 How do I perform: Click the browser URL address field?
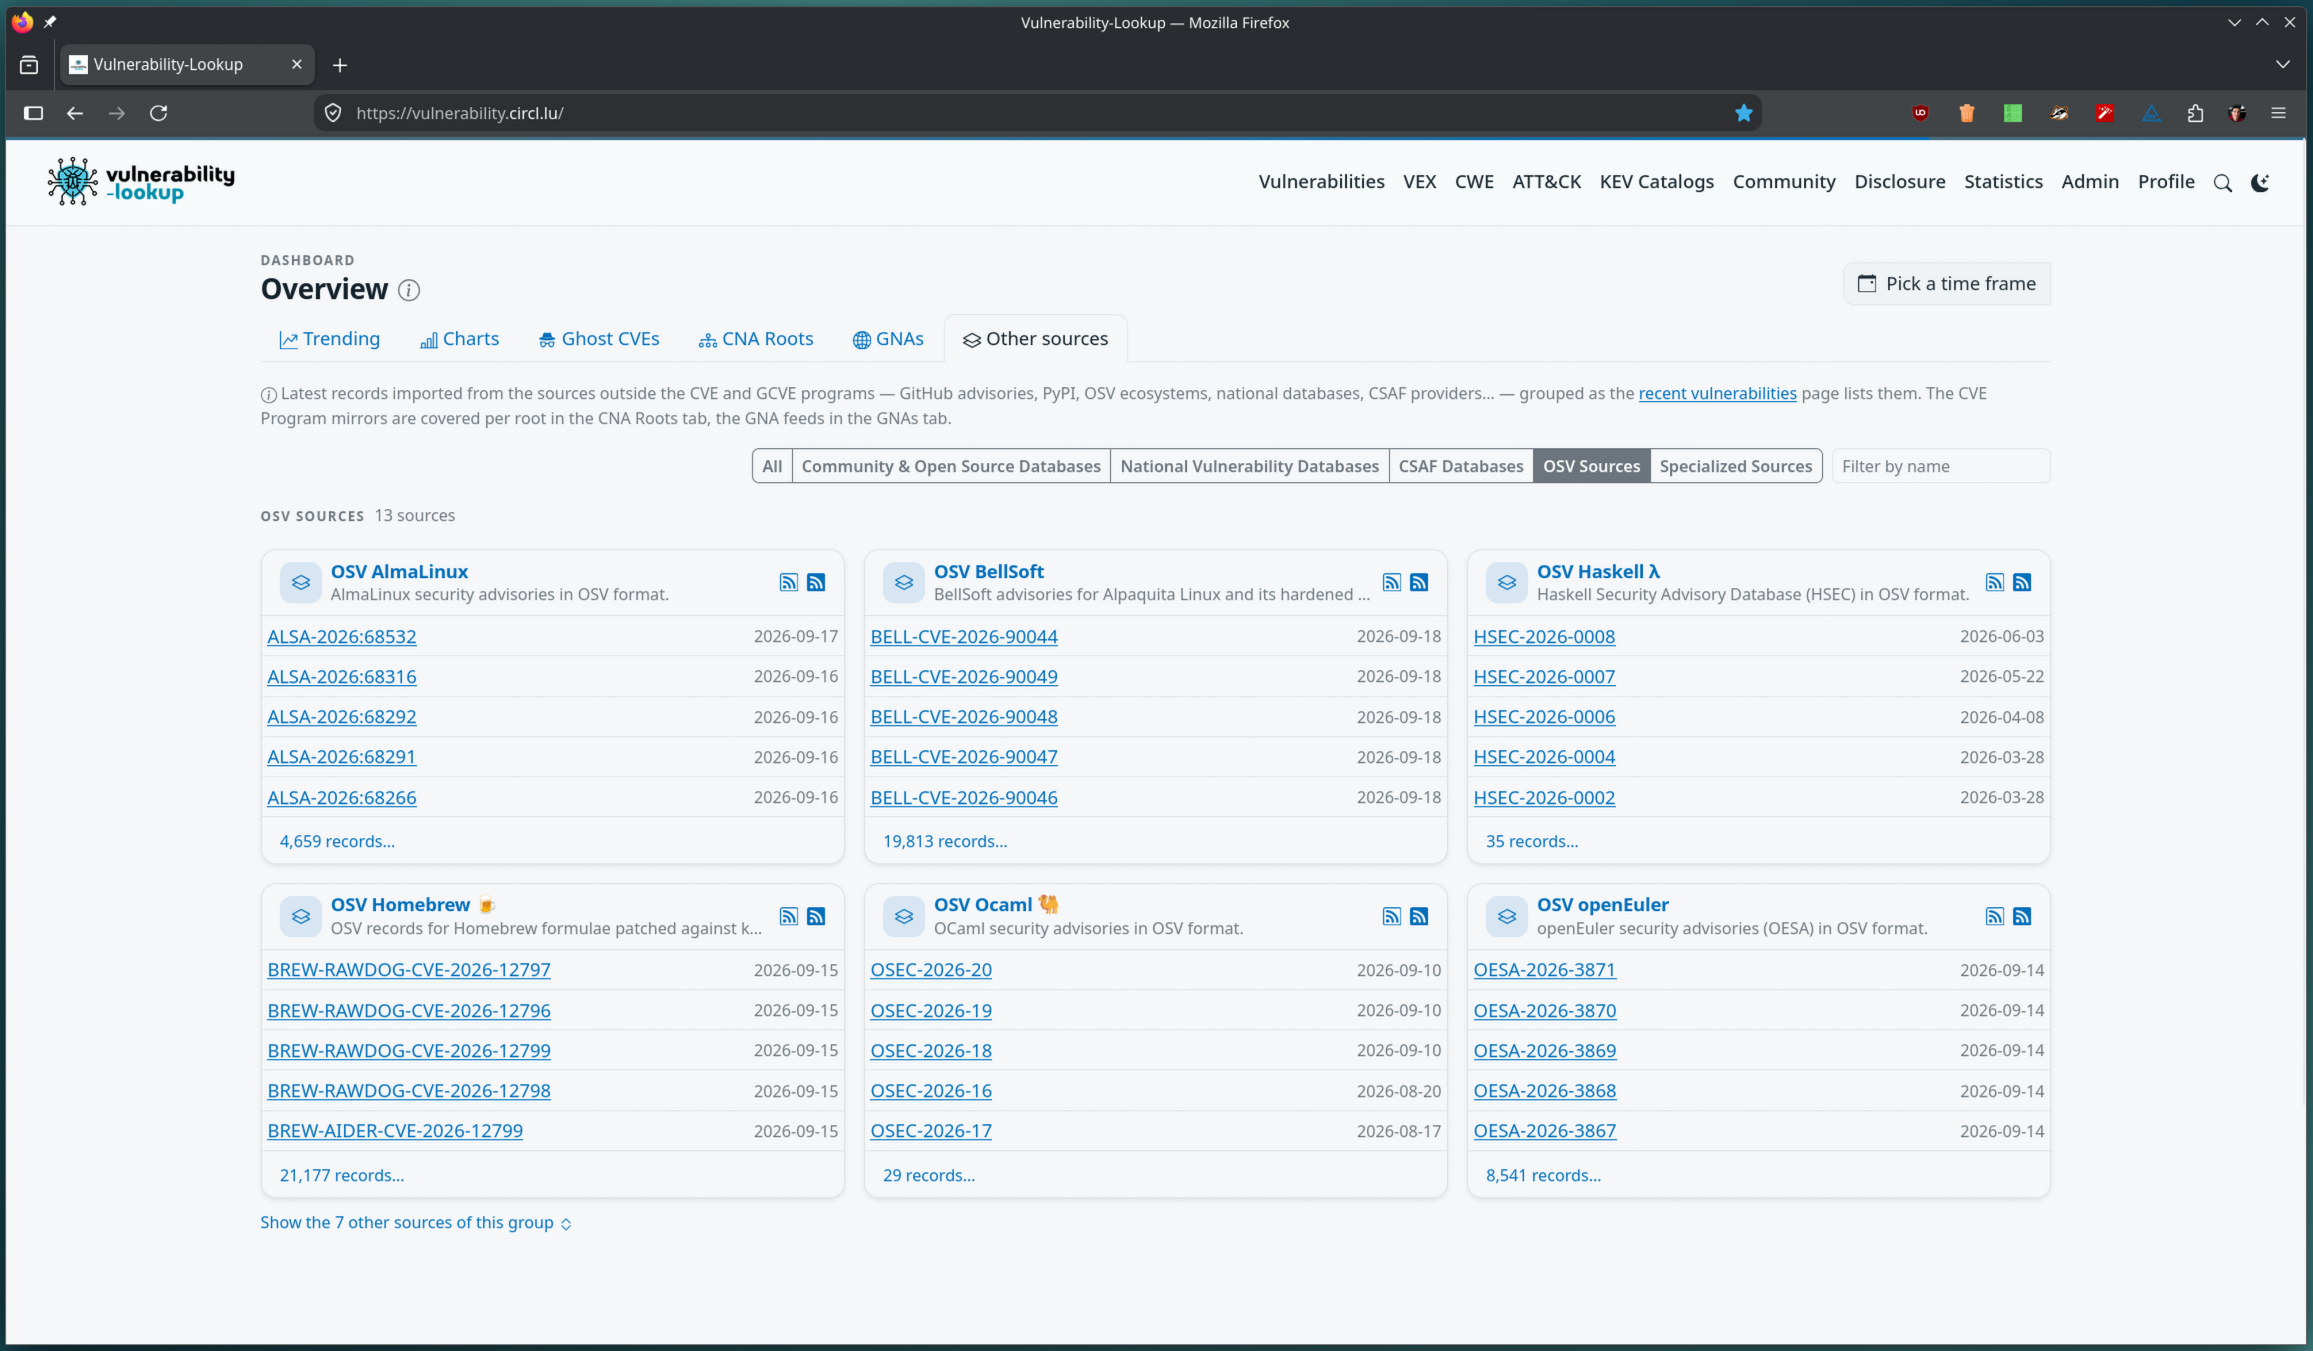pyautogui.click(x=1036, y=113)
